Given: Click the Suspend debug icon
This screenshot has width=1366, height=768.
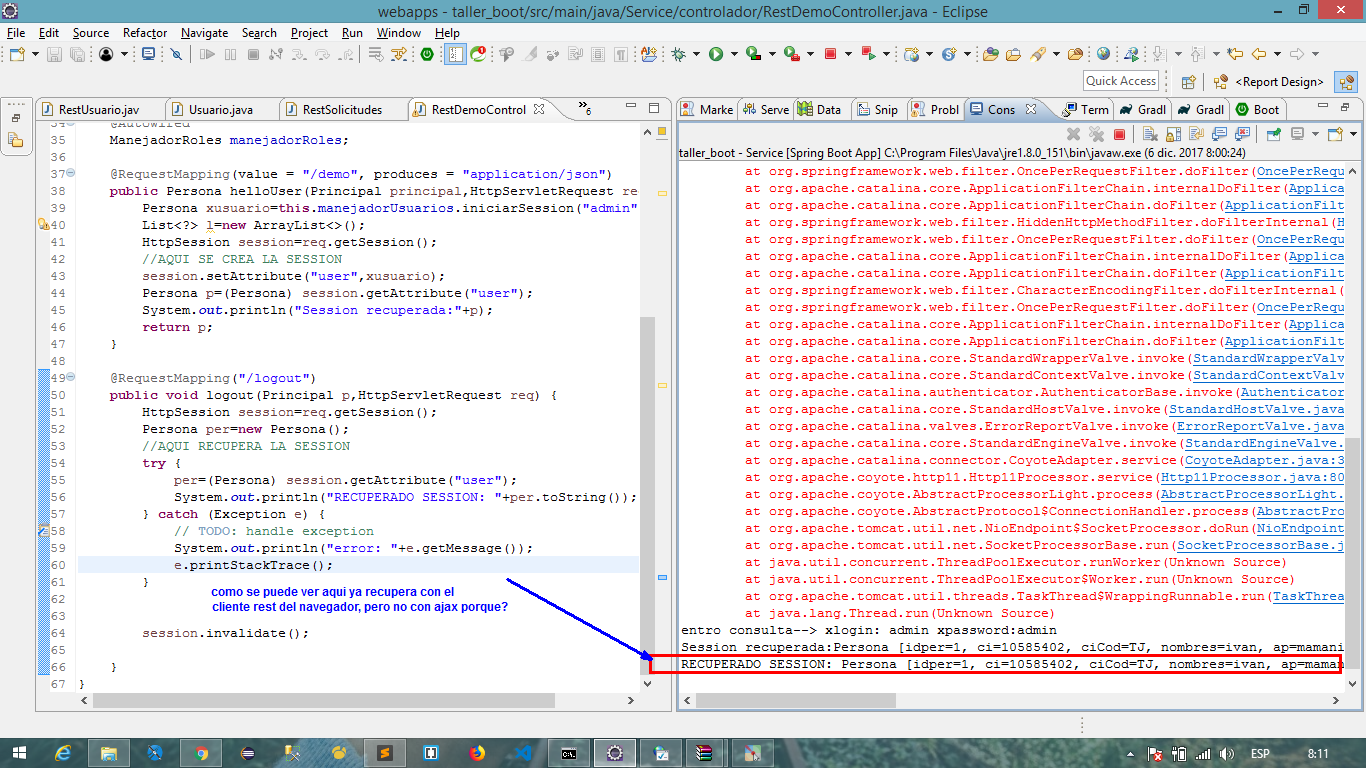Looking at the screenshot, I should tap(230, 54).
